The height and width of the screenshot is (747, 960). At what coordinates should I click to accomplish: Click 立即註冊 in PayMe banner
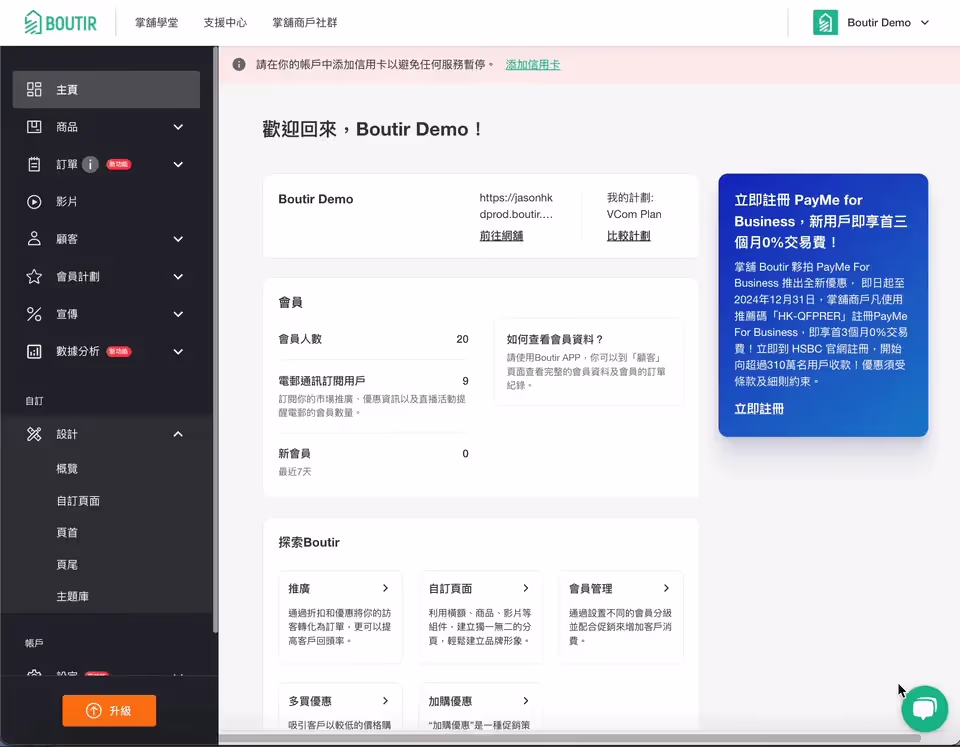[759, 409]
